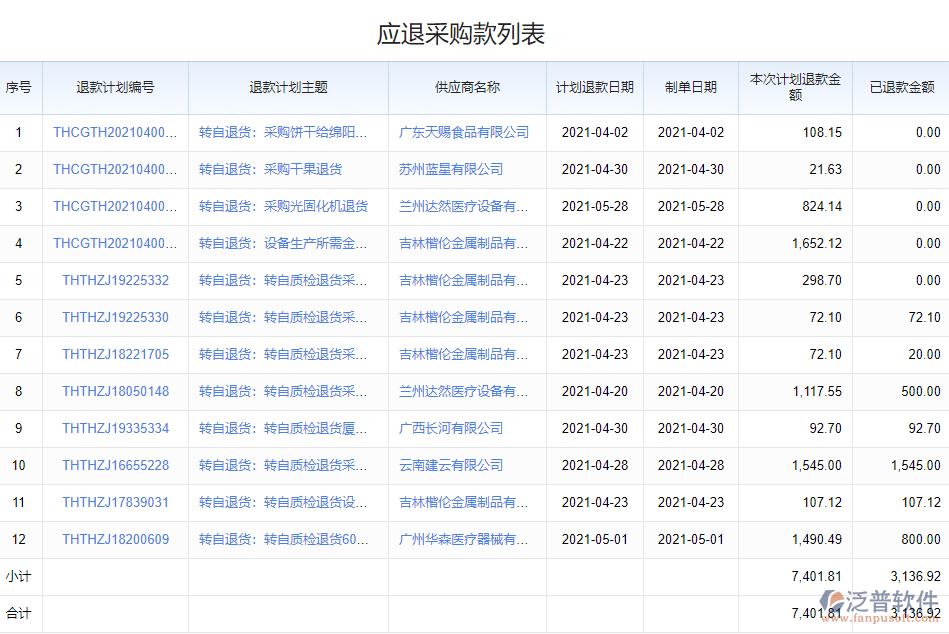Viewport: 949px width, 634px height.
Task: Open refund plan number THTHZJ18200609
Action: pos(115,539)
